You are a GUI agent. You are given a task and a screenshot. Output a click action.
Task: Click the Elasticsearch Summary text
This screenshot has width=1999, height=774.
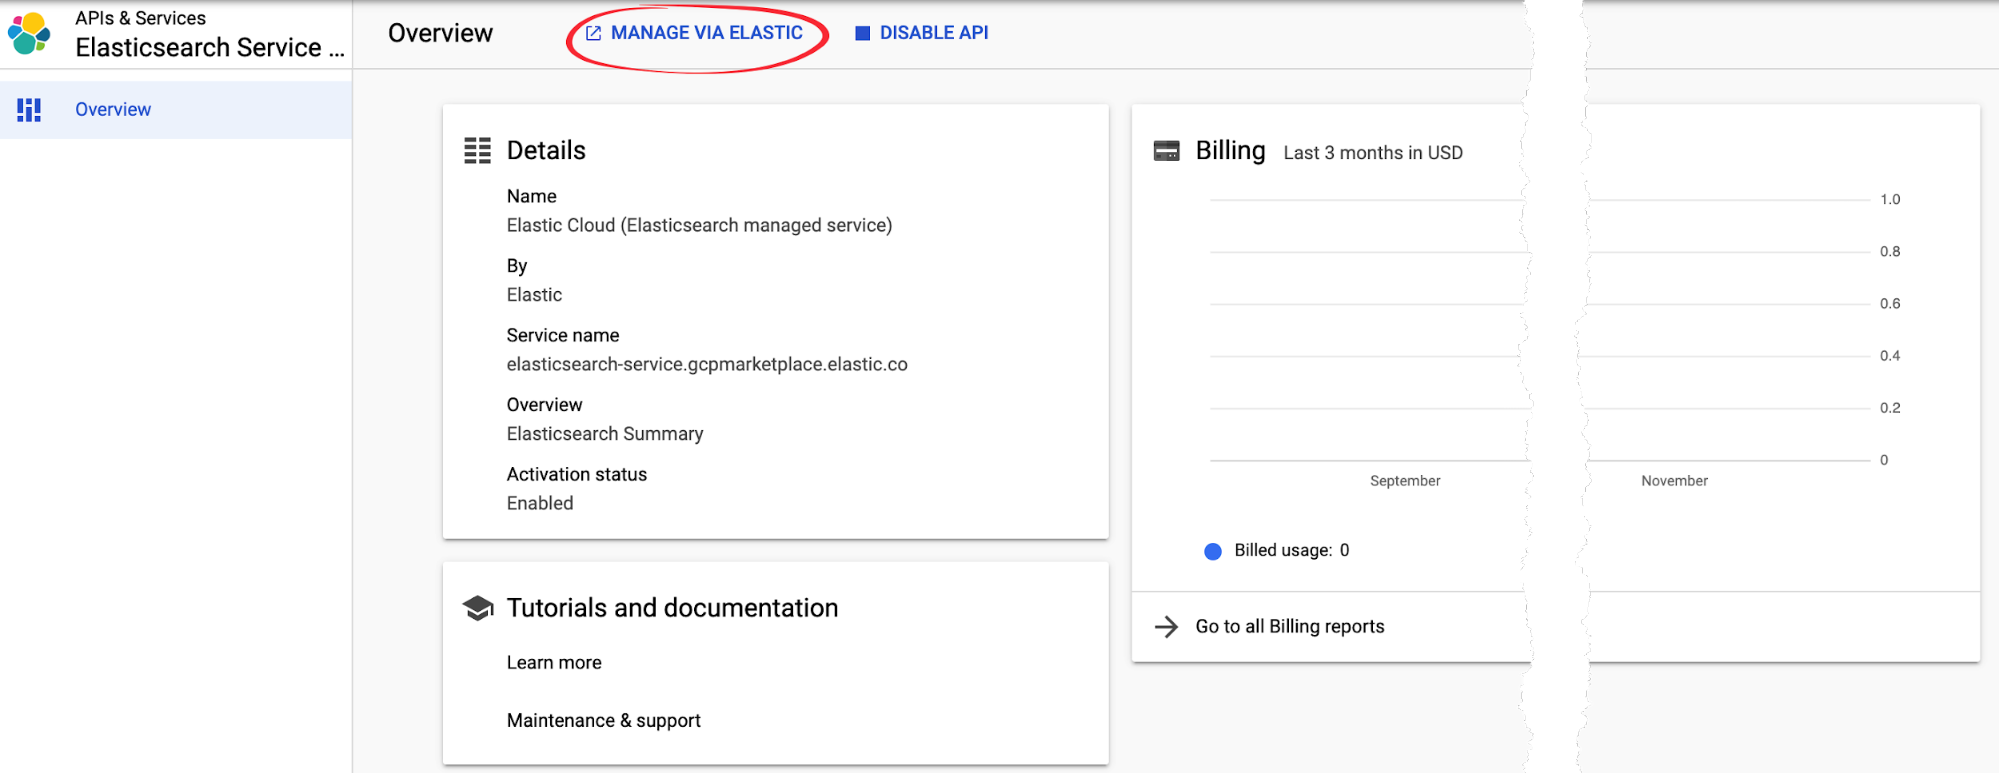605,434
